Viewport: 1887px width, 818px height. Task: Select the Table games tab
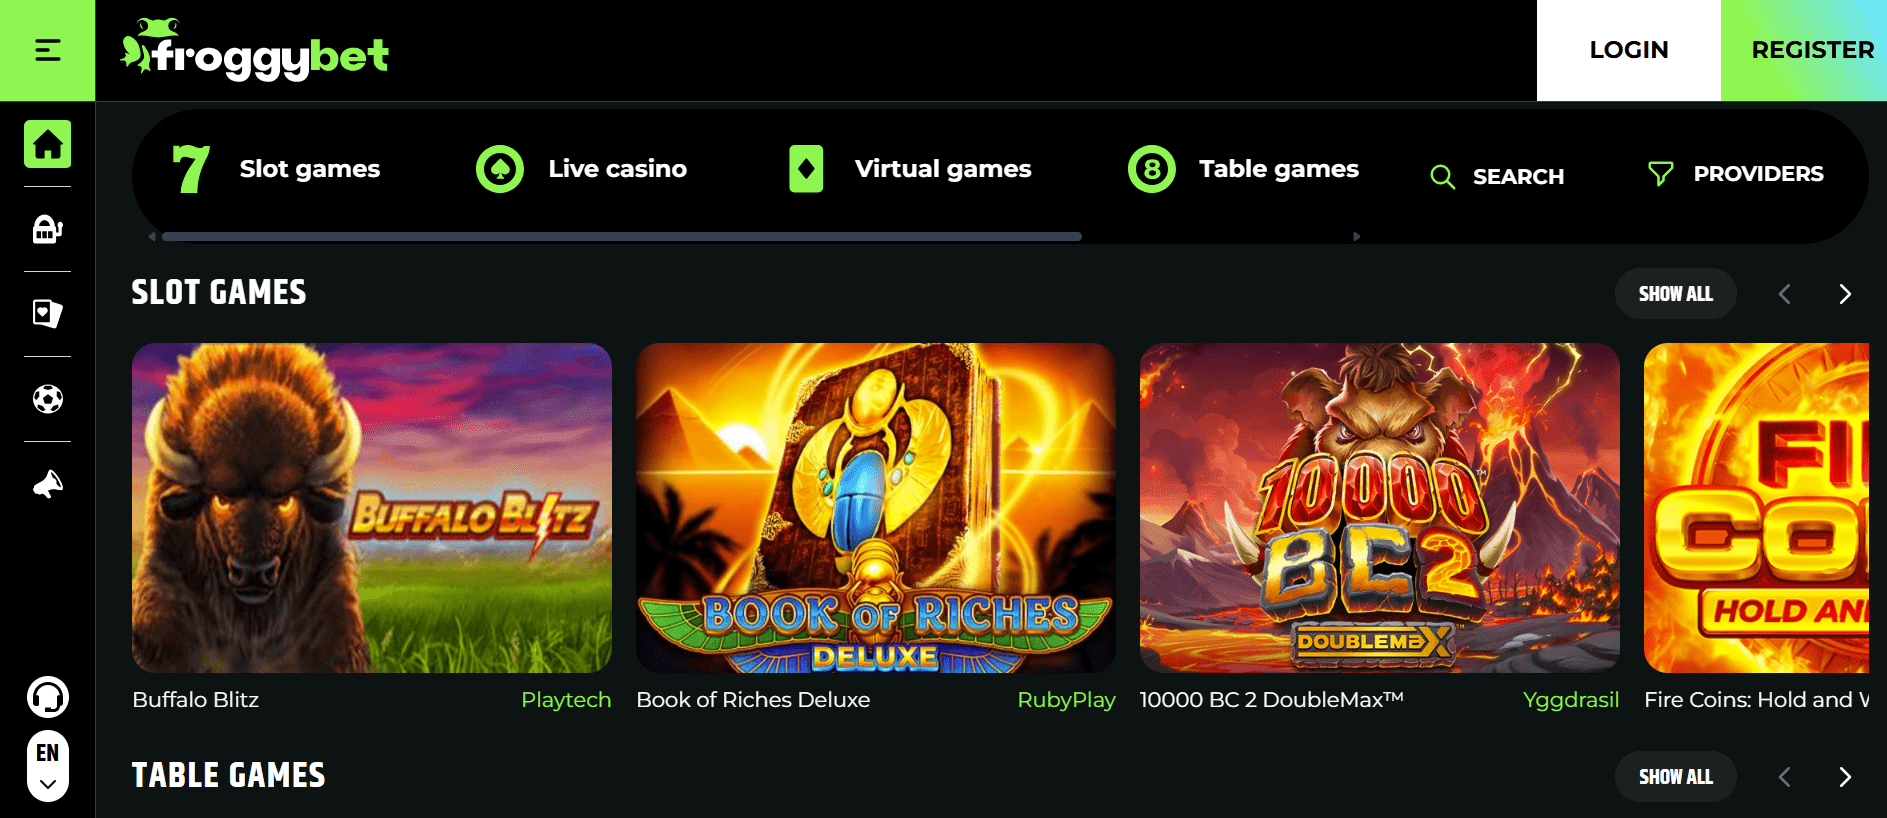point(1243,169)
